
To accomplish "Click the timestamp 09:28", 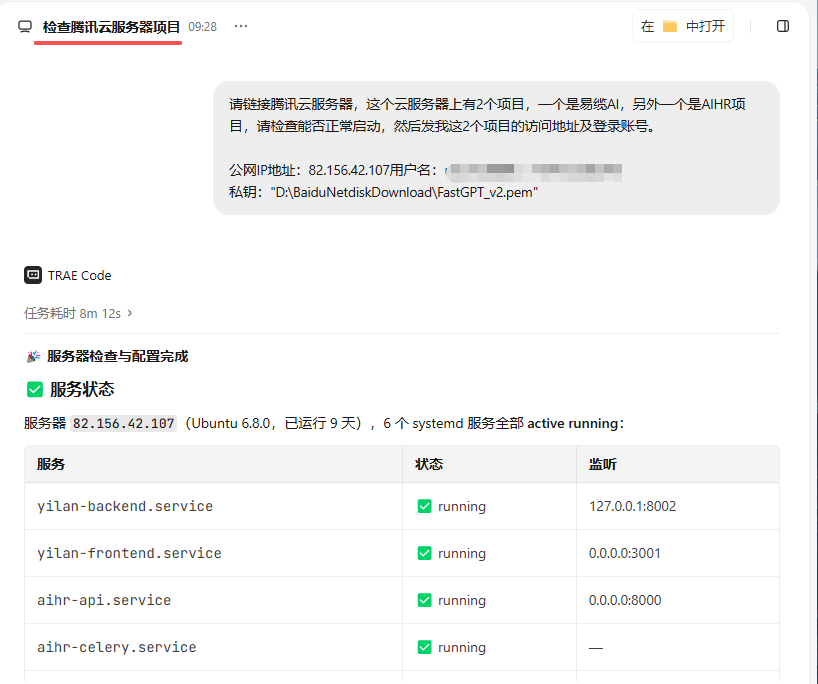I will 202,27.
